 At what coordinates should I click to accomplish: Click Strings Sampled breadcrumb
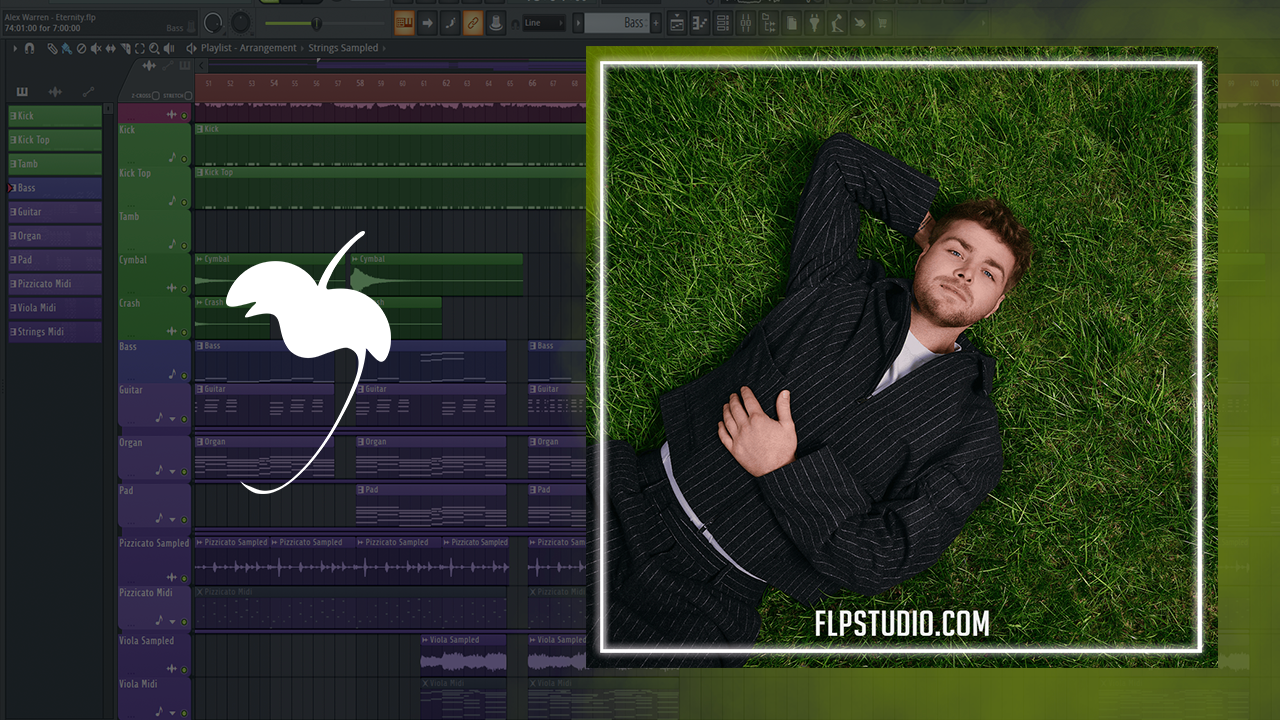coord(343,48)
